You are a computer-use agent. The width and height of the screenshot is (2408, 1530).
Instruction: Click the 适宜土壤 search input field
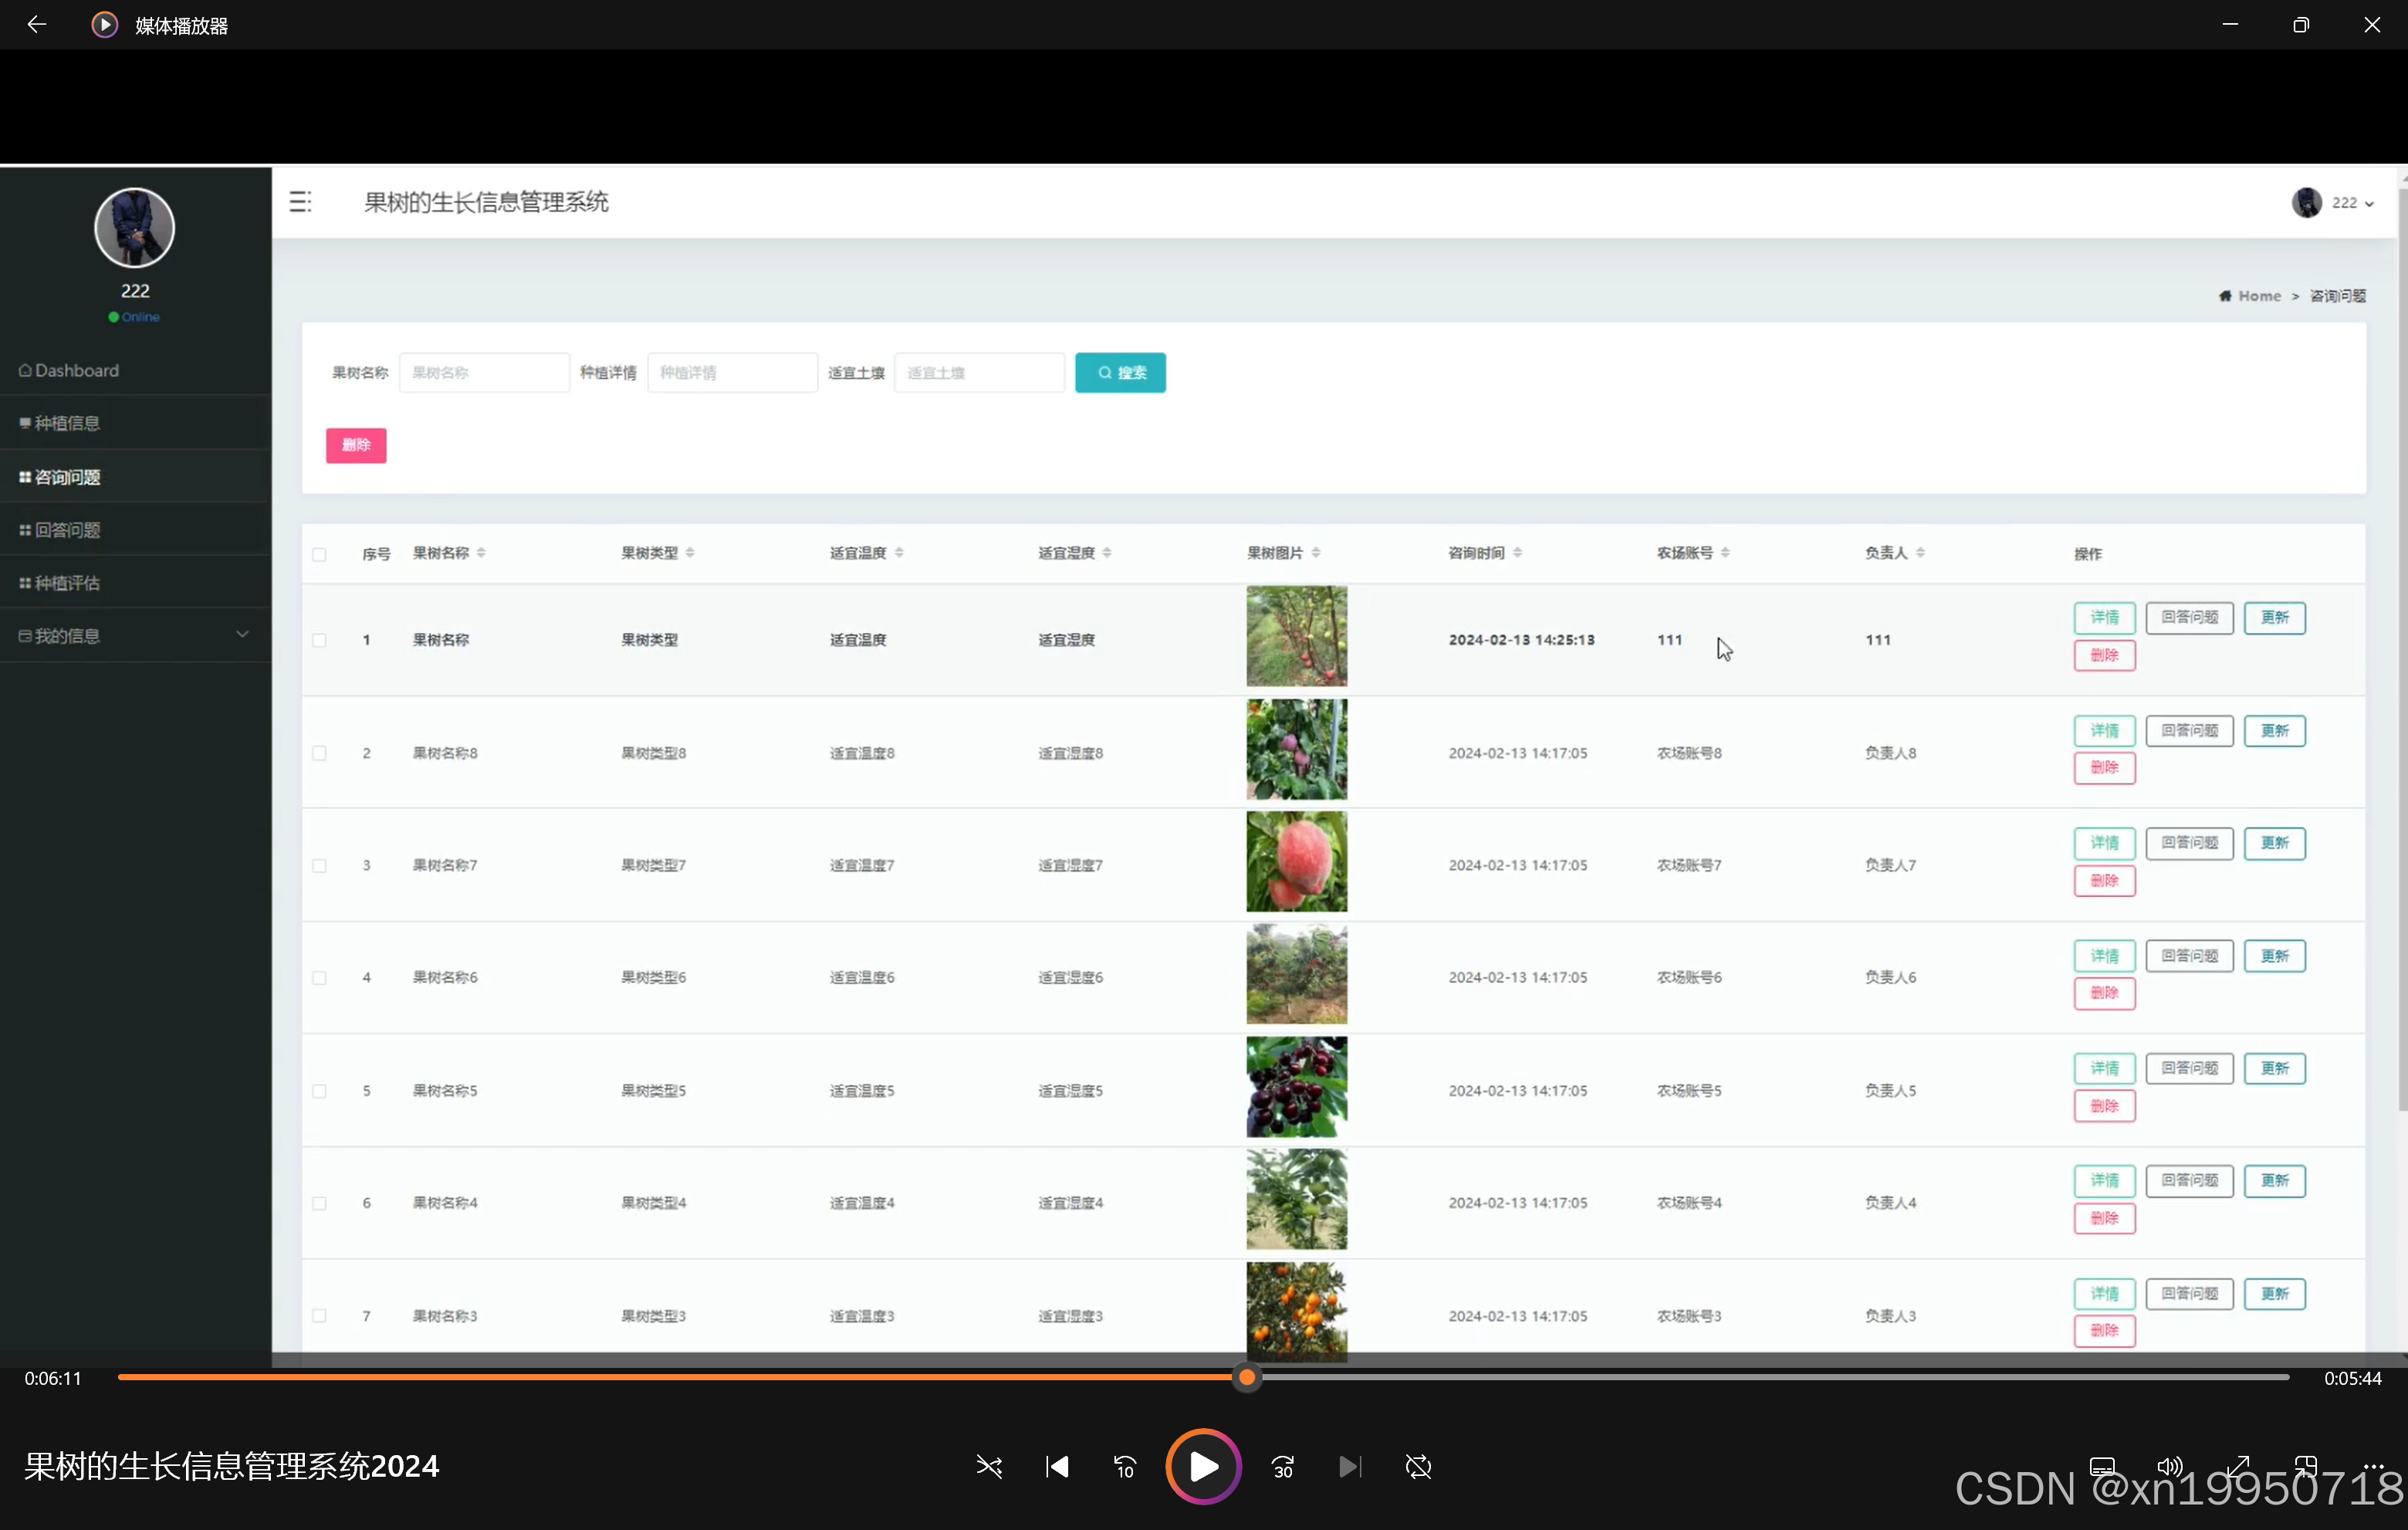tap(979, 373)
